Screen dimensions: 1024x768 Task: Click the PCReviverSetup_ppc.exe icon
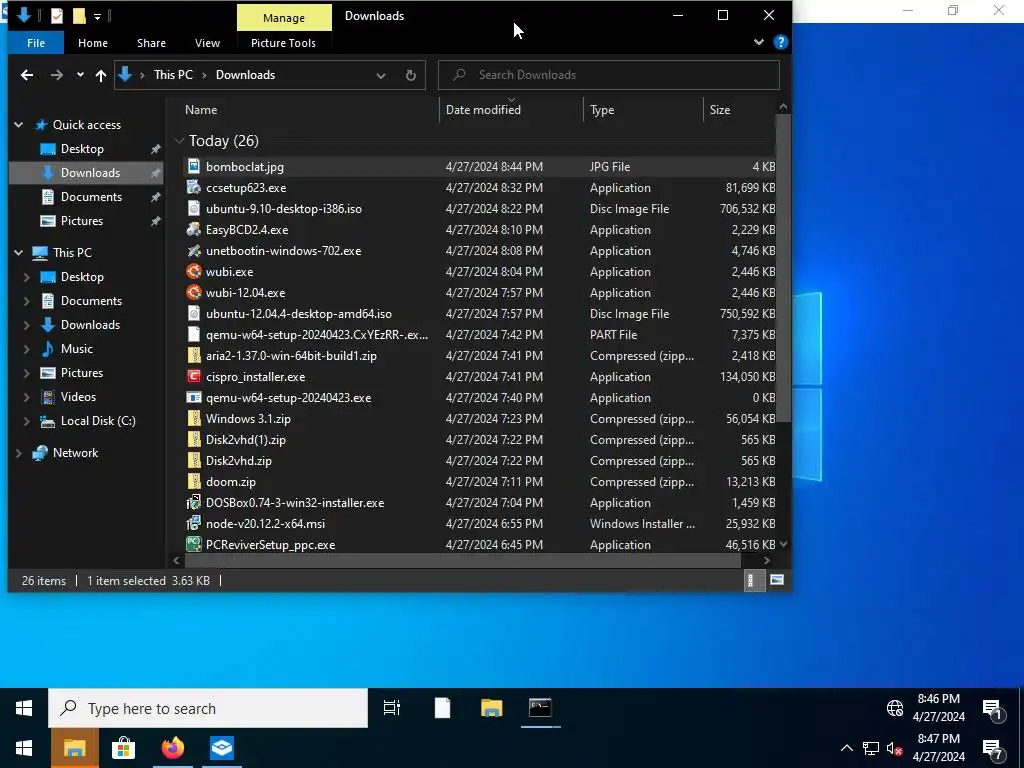point(193,544)
